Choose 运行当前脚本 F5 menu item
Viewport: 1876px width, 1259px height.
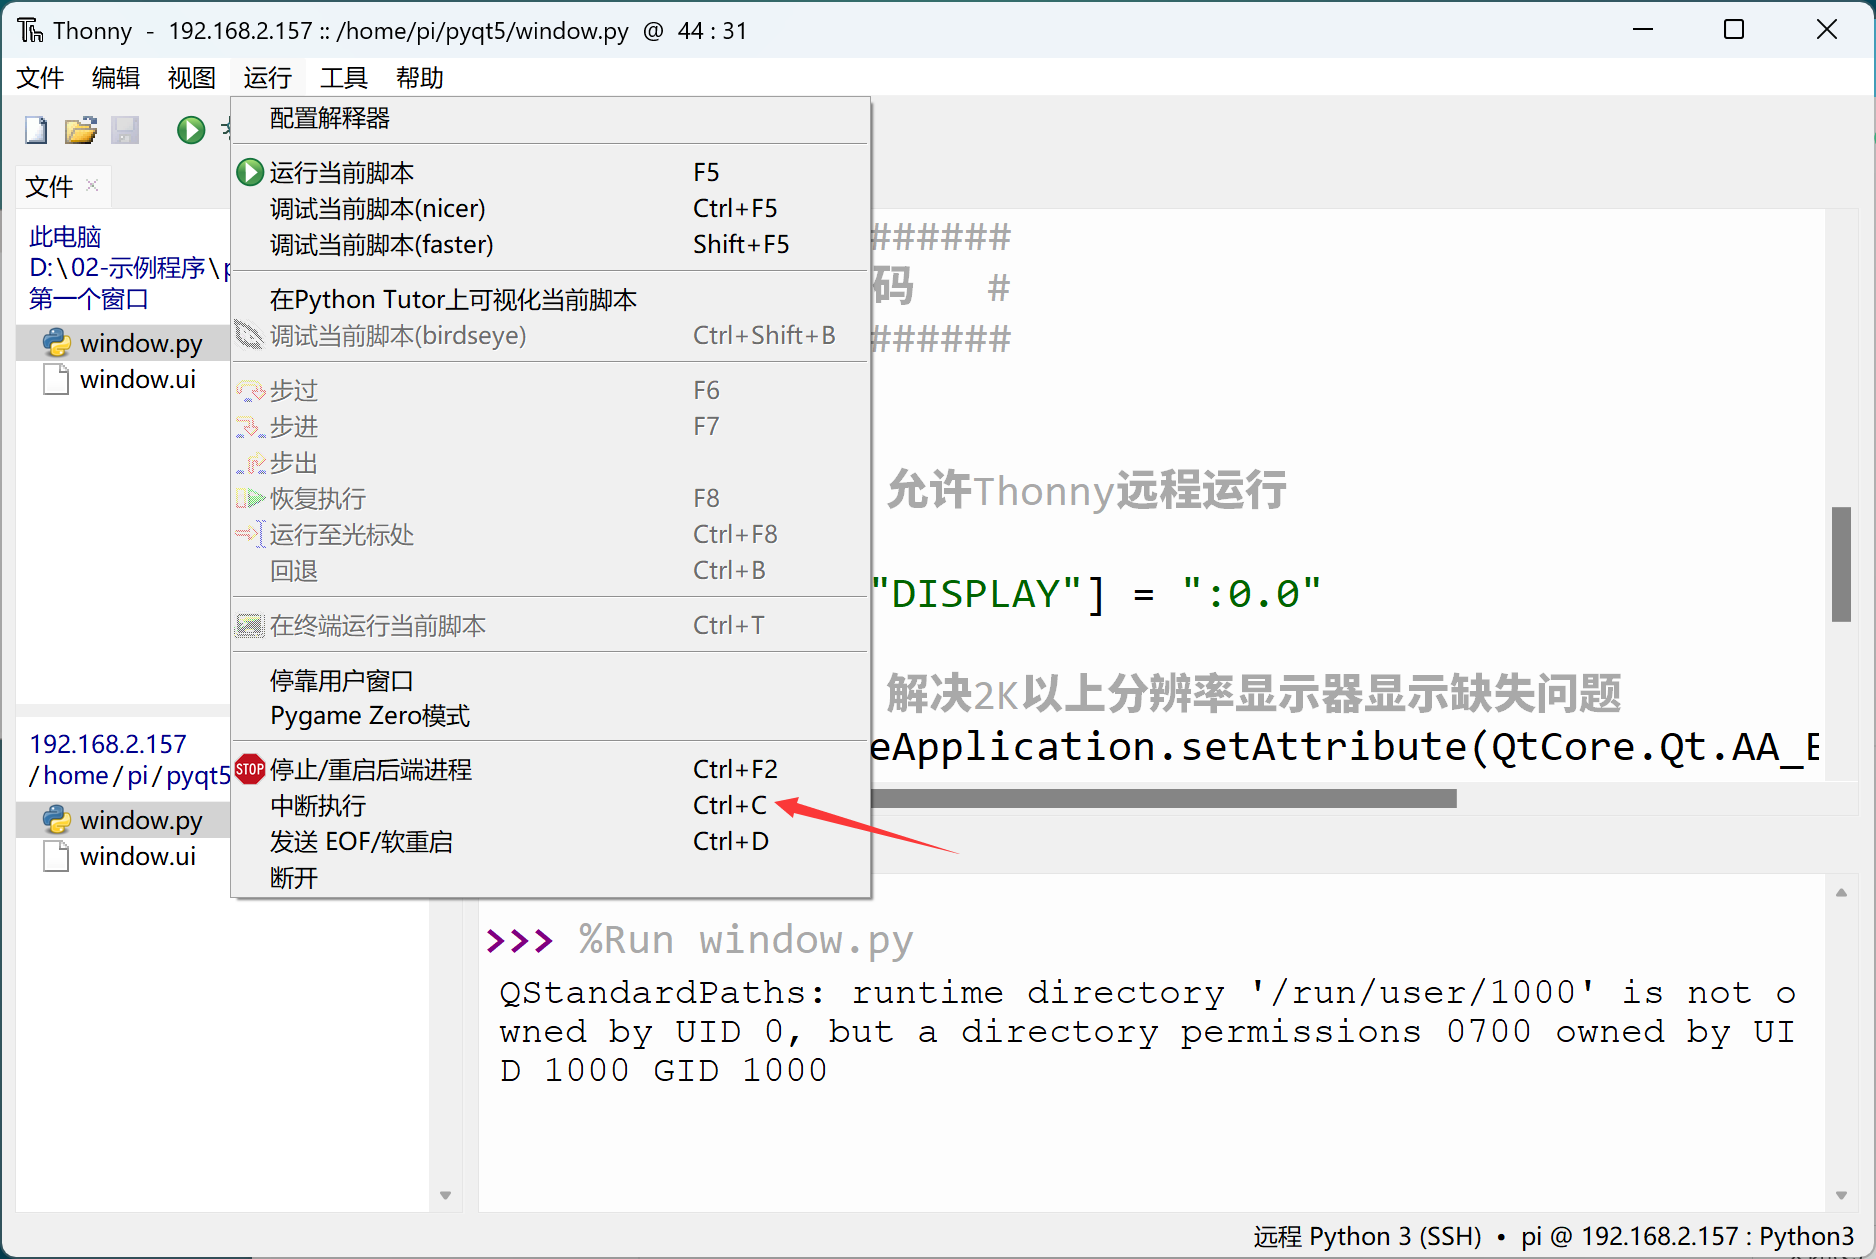pos(550,173)
